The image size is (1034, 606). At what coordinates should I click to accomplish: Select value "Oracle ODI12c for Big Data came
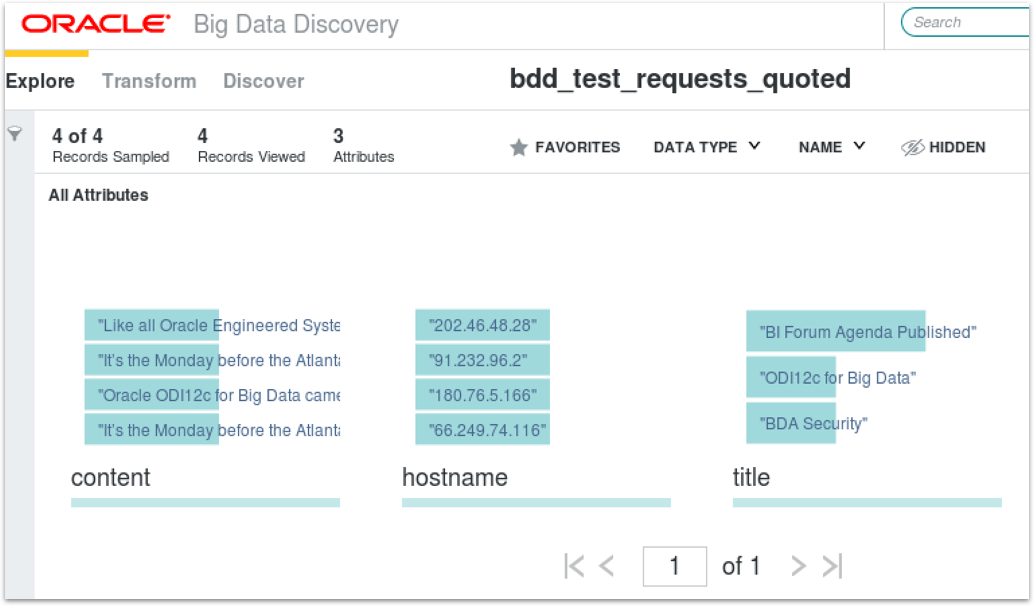212,395
